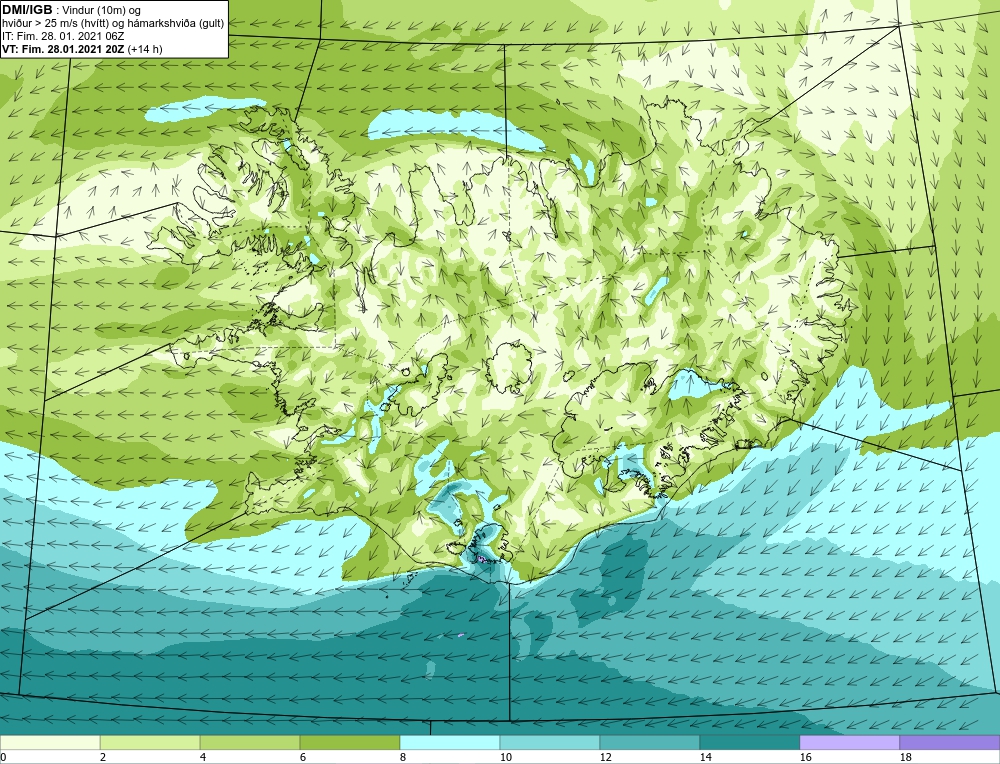Image resolution: width=1000 pixels, height=764 pixels.
Task: Click the "Vindur (10m) og" label
Action: [x=102, y=11]
